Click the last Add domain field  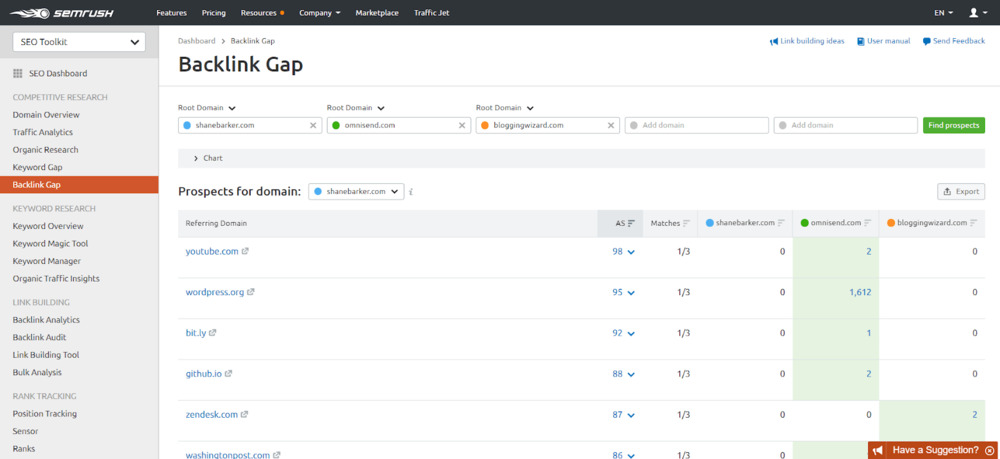[x=846, y=126]
